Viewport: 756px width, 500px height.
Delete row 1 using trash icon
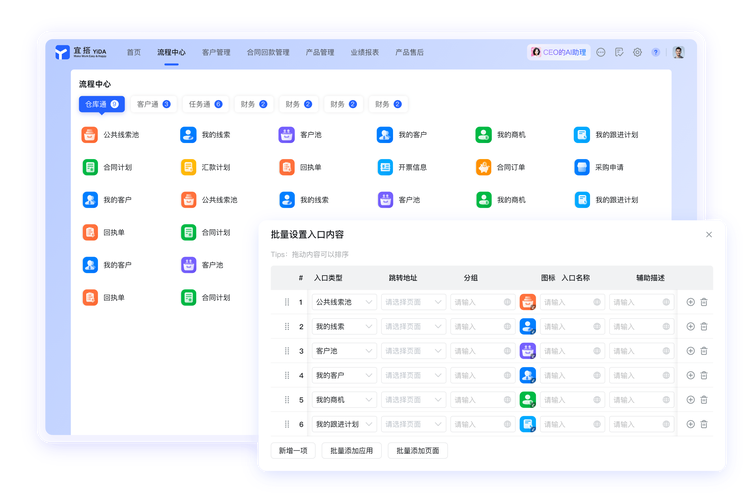(704, 301)
